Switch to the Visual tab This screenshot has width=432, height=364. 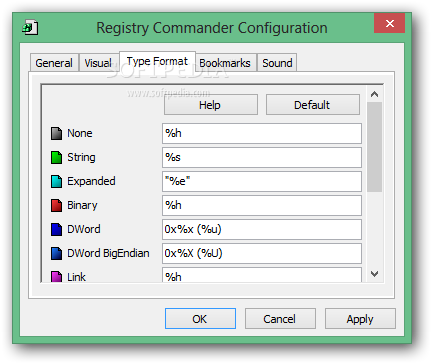[x=99, y=63]
